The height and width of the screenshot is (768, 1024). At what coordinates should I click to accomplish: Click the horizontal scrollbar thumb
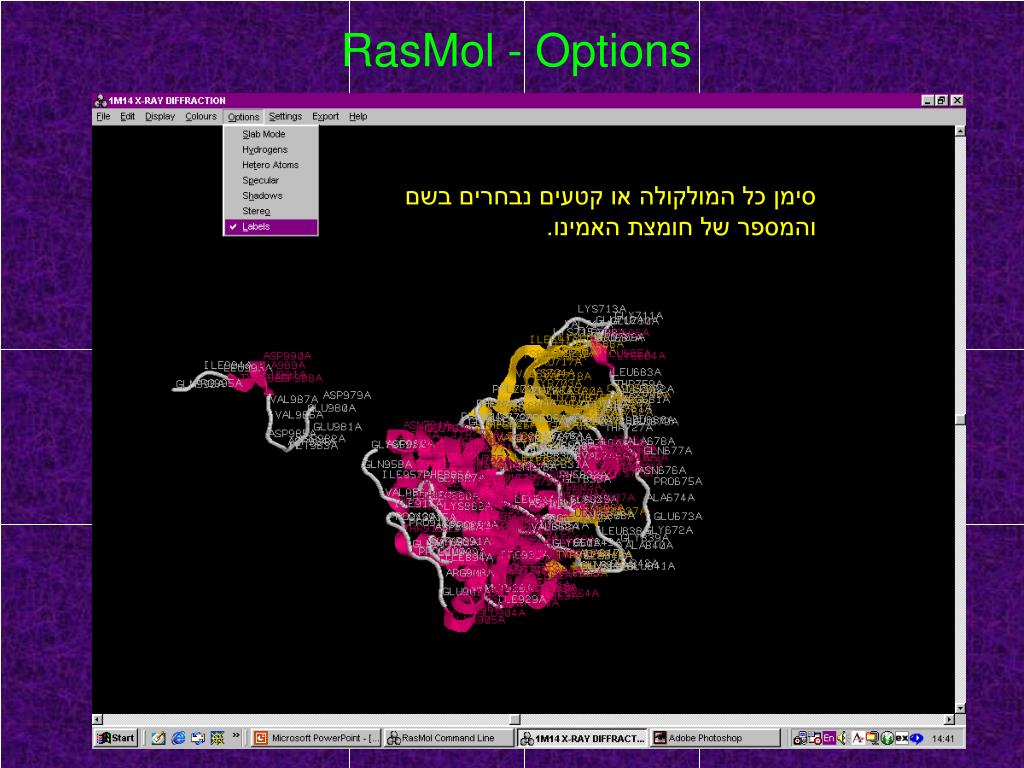[x=515, y=719]
